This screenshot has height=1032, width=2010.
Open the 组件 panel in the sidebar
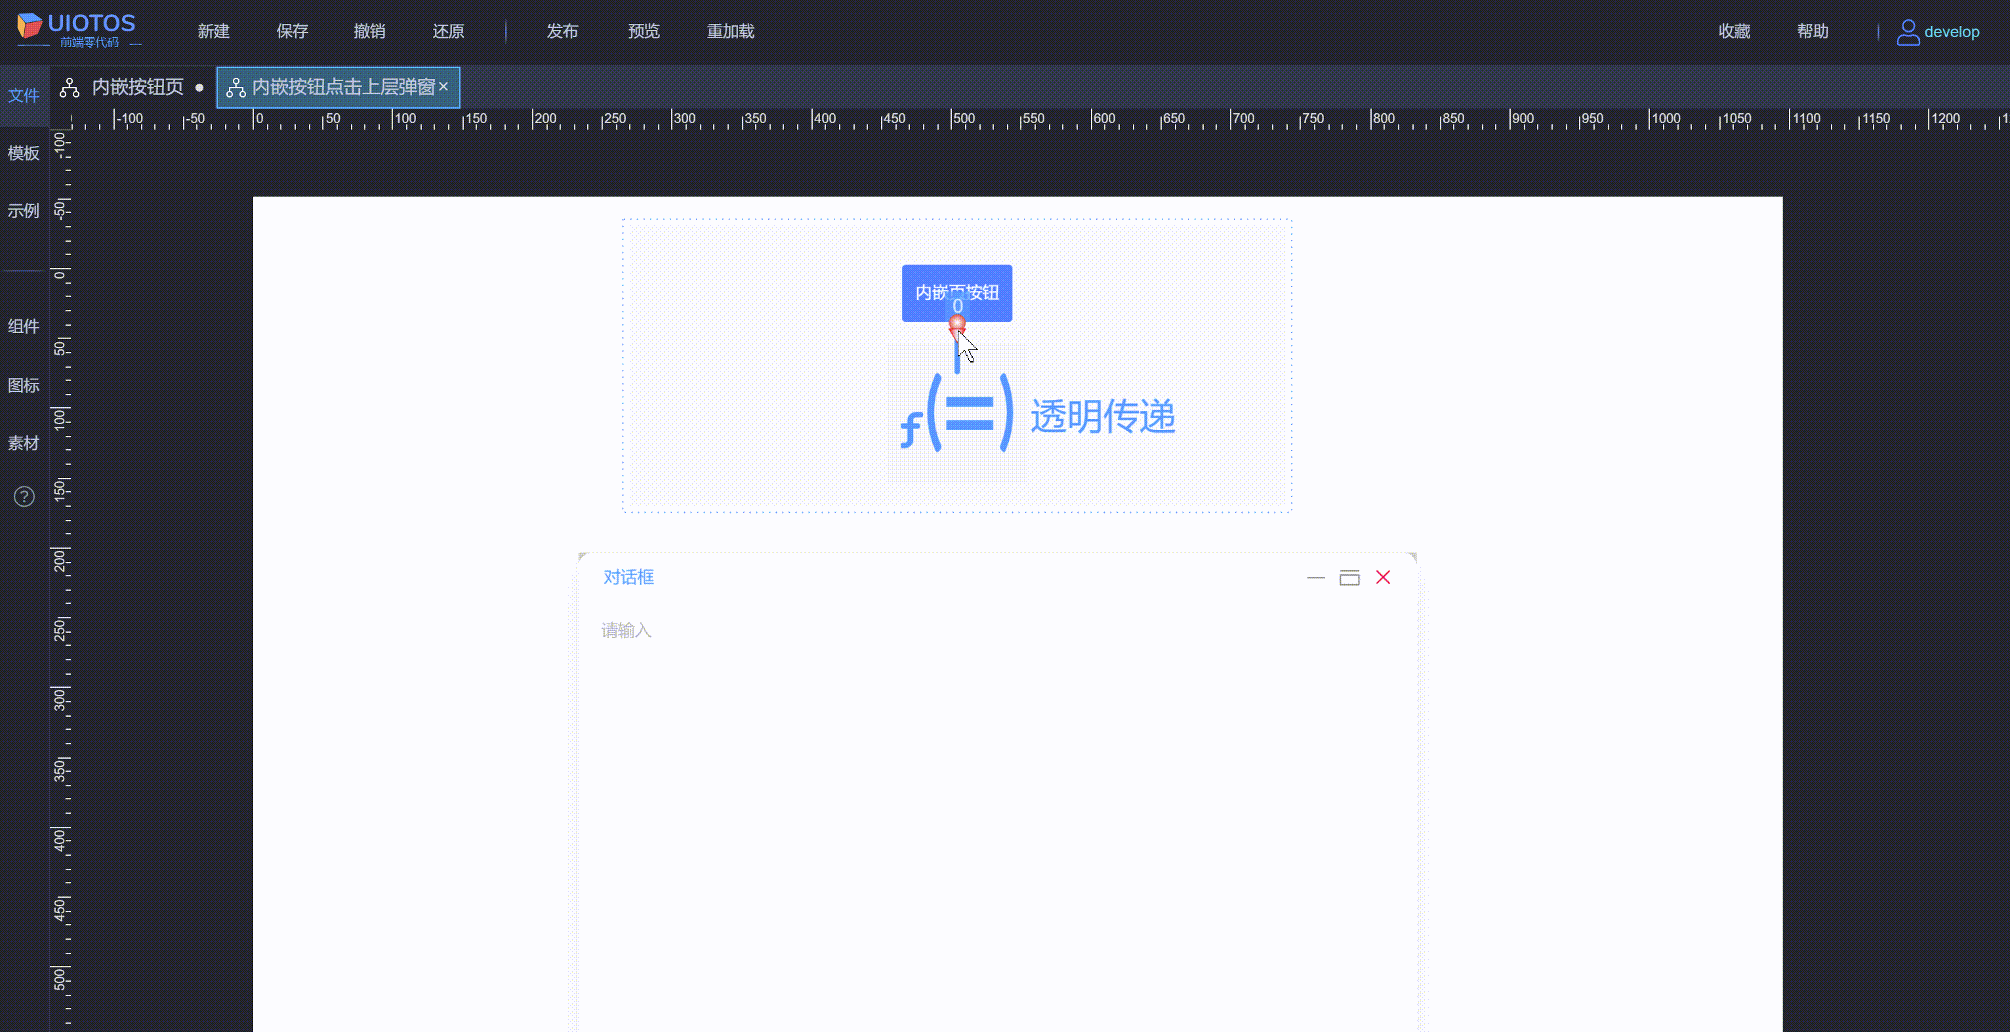pos(23,326)
